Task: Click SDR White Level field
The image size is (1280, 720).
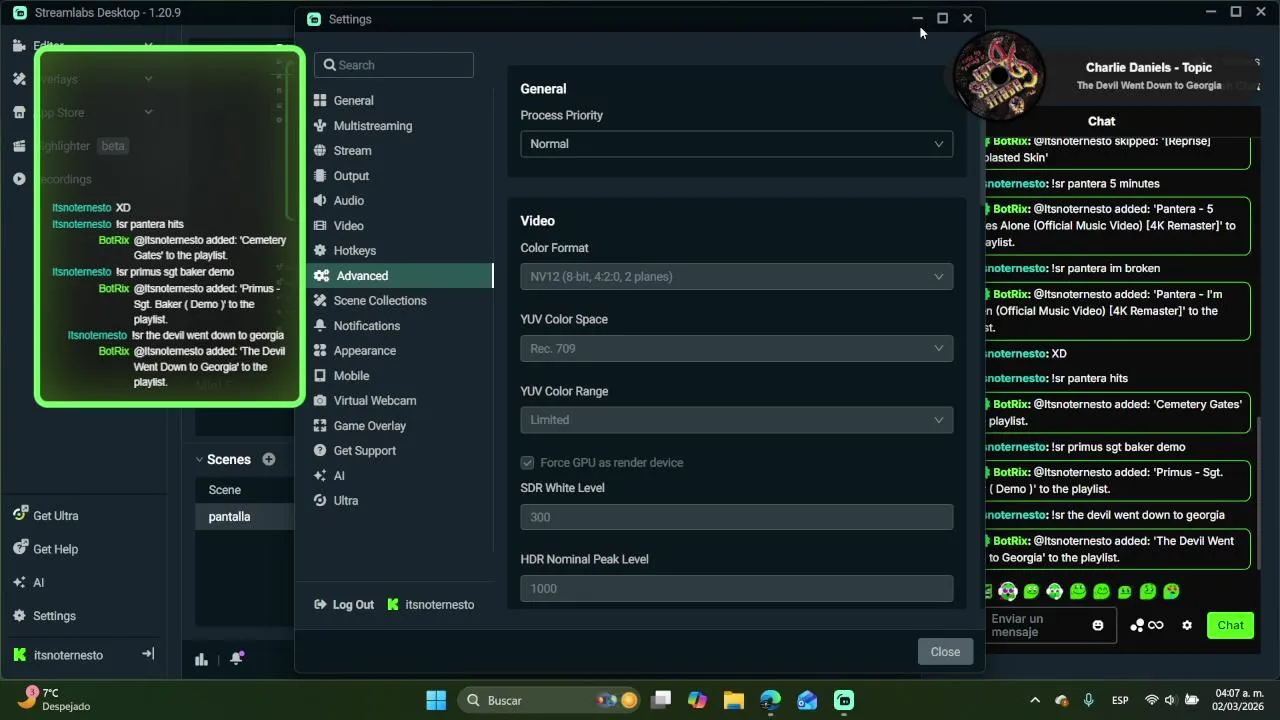Action: tap(736, 517)
